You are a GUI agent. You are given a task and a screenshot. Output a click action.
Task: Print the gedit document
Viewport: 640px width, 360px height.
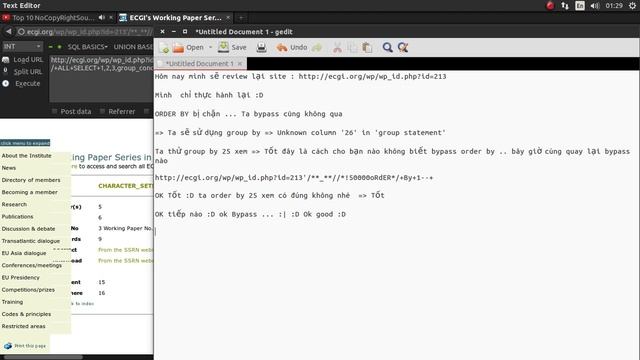261,48
